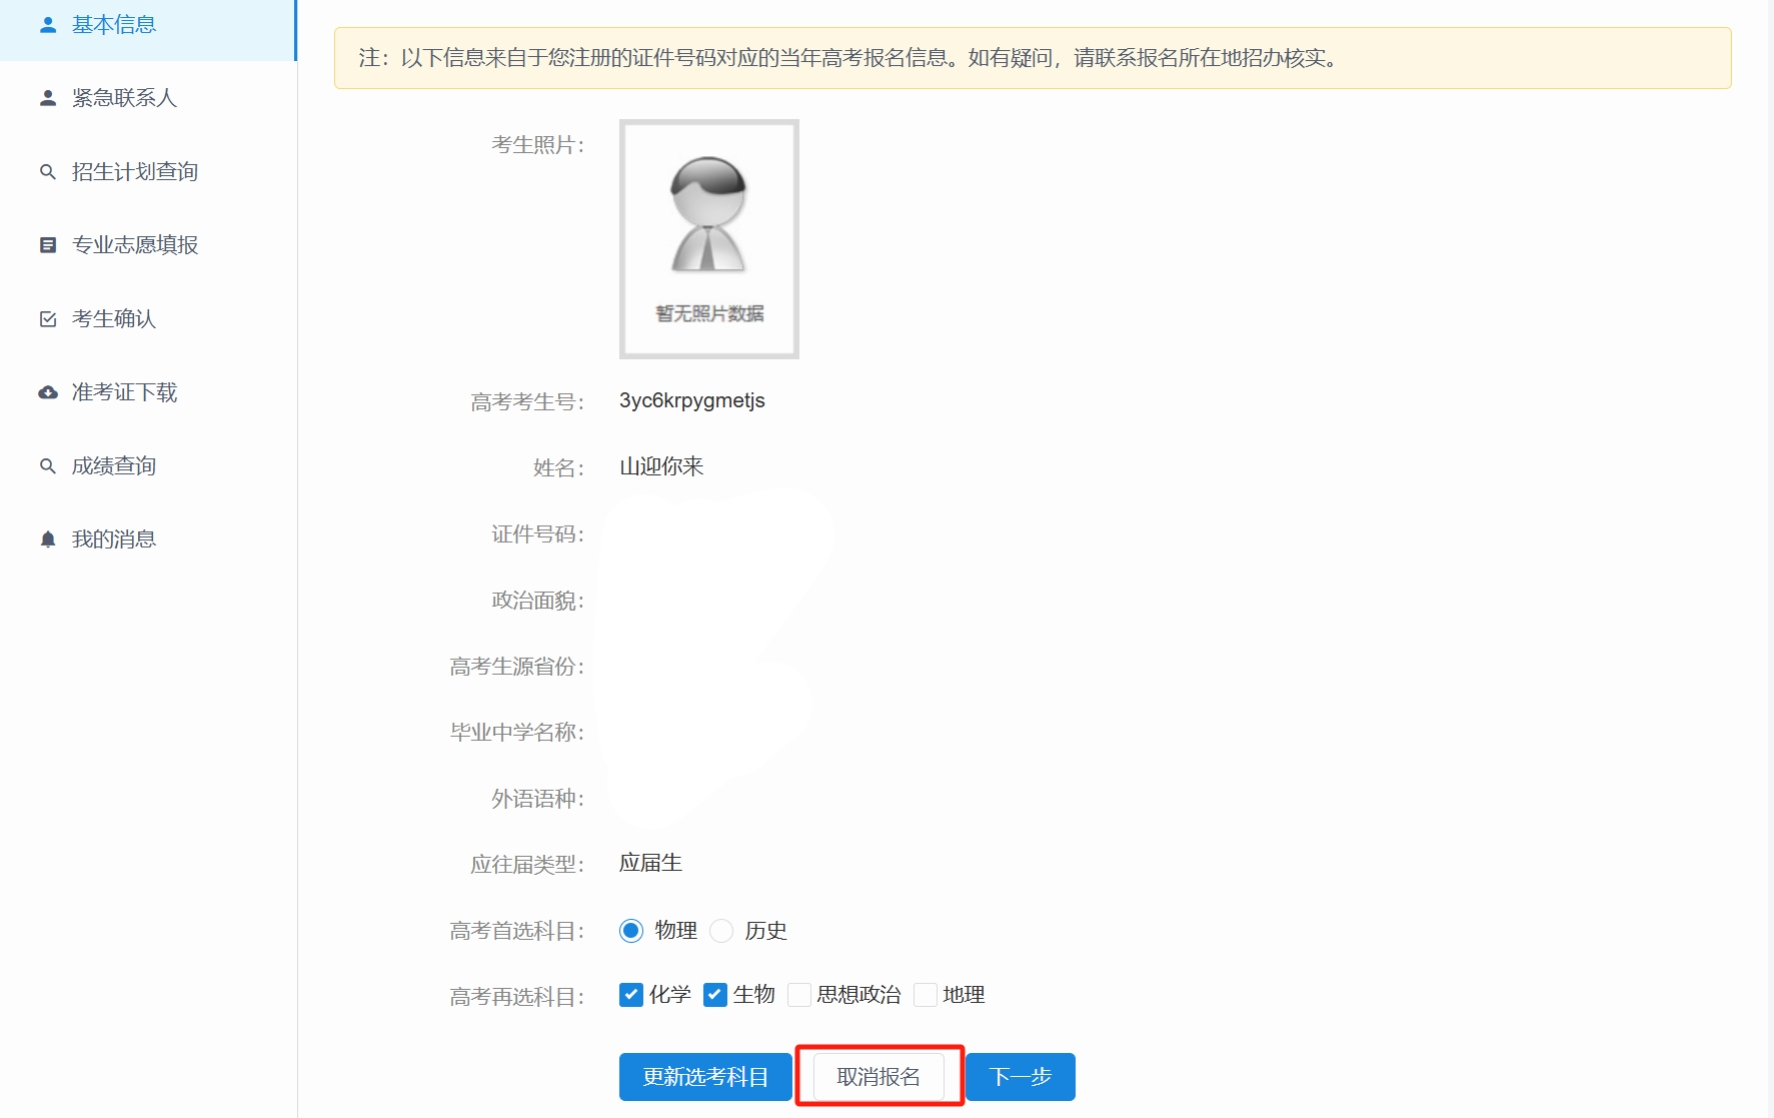The image size is (1774, 1118).
Task: Click the 考生照片 placeholder image
Action: coord(709,239)
